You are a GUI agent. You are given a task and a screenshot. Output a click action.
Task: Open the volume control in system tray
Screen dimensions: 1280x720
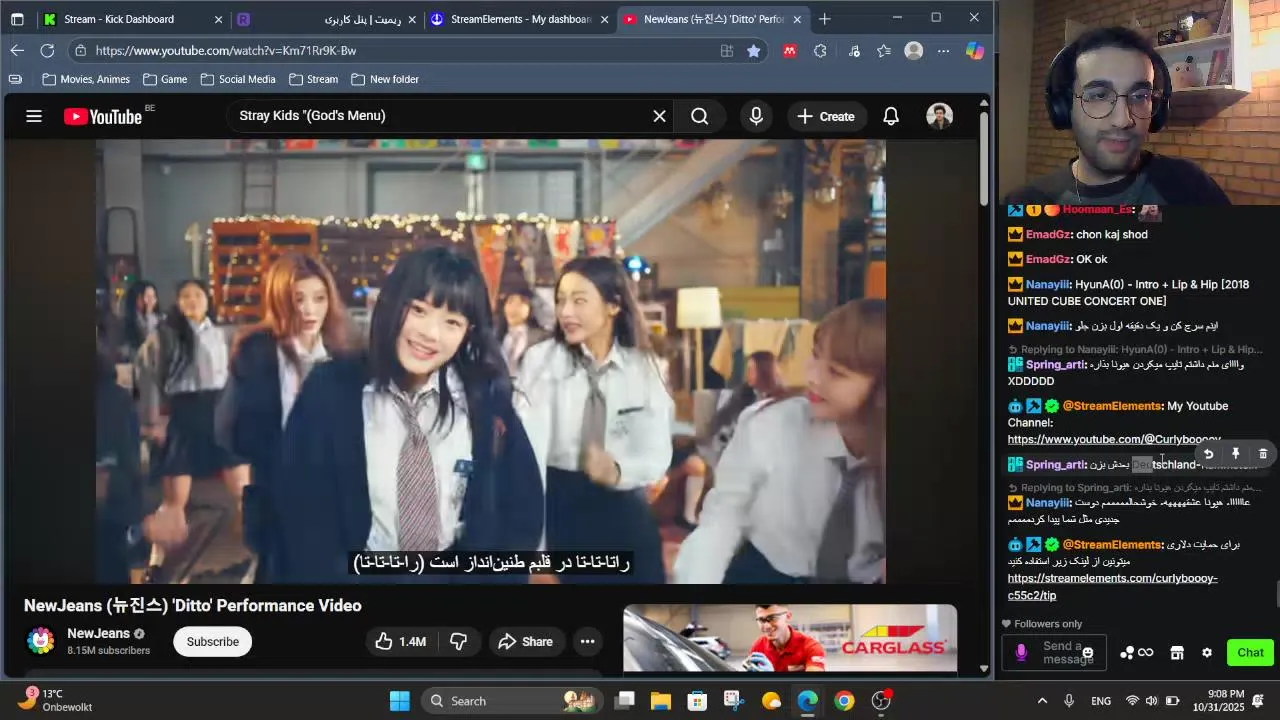coord(1151,701)
